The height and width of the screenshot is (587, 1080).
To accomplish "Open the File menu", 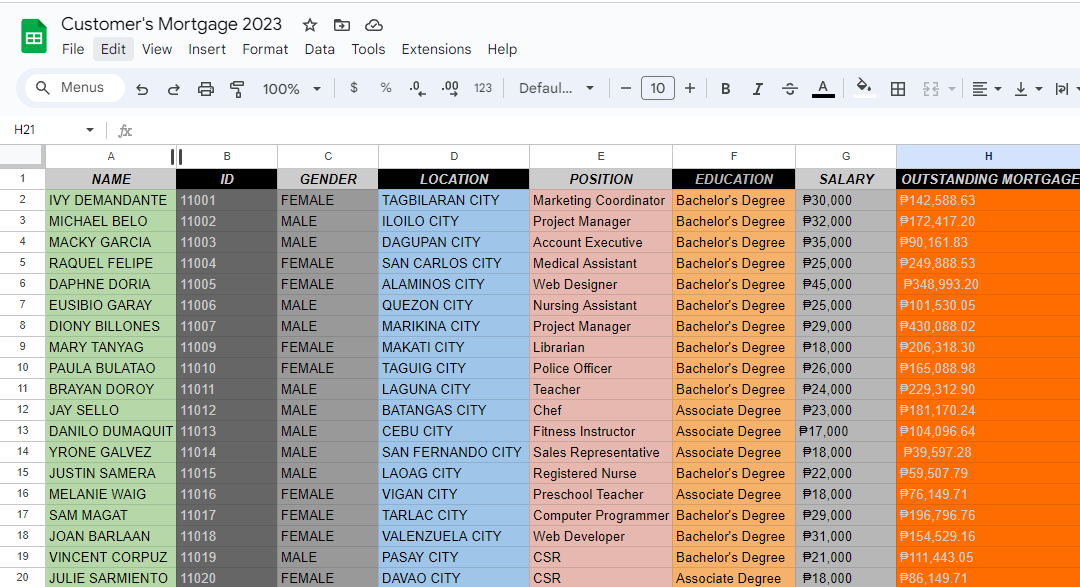I will pos(73,50).
